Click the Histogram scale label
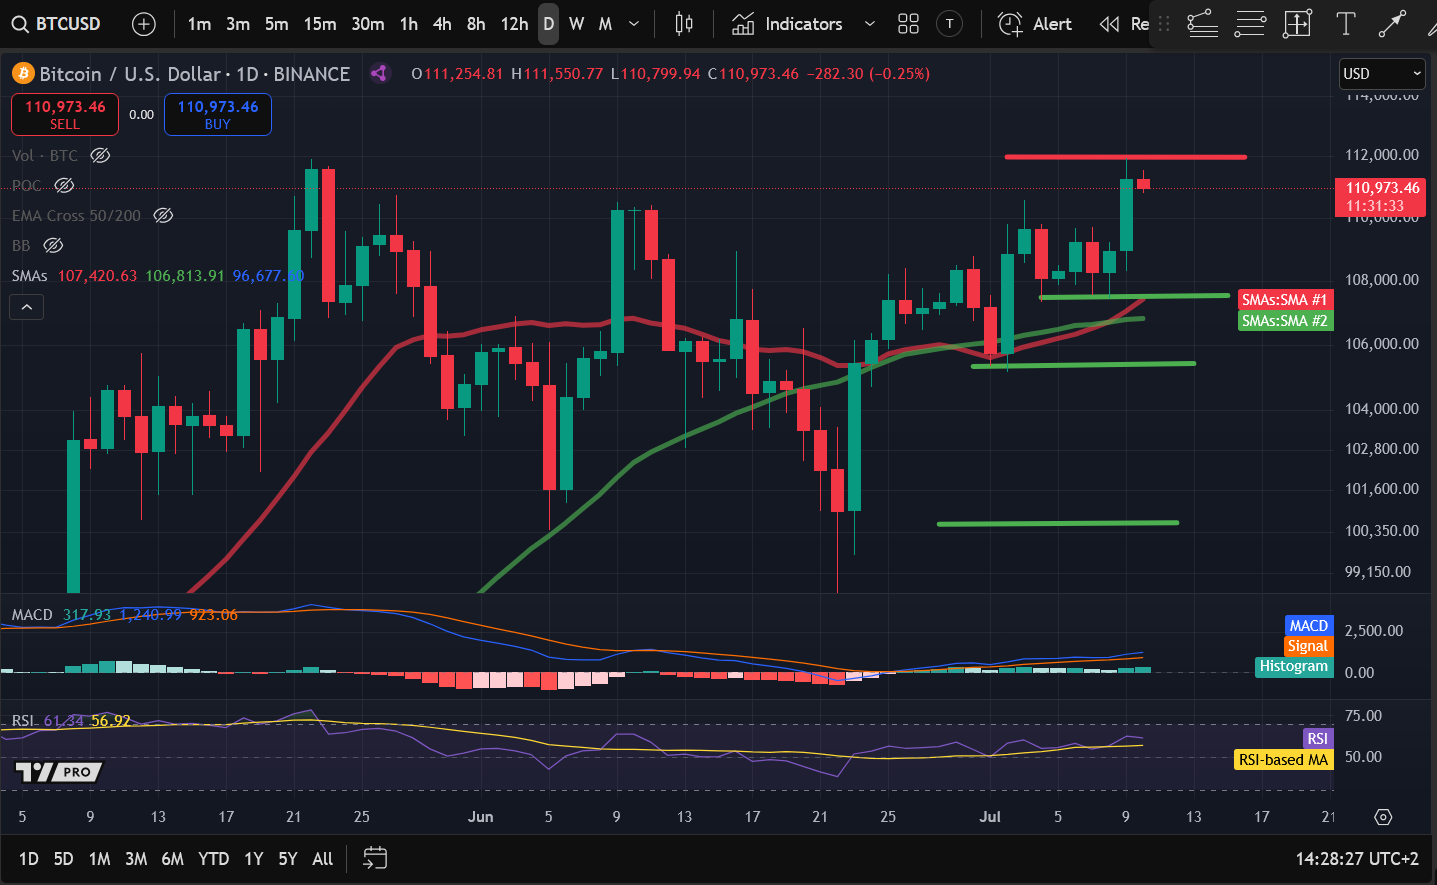The height and width of the screenshot is (885, 1437). [1293, 666]
